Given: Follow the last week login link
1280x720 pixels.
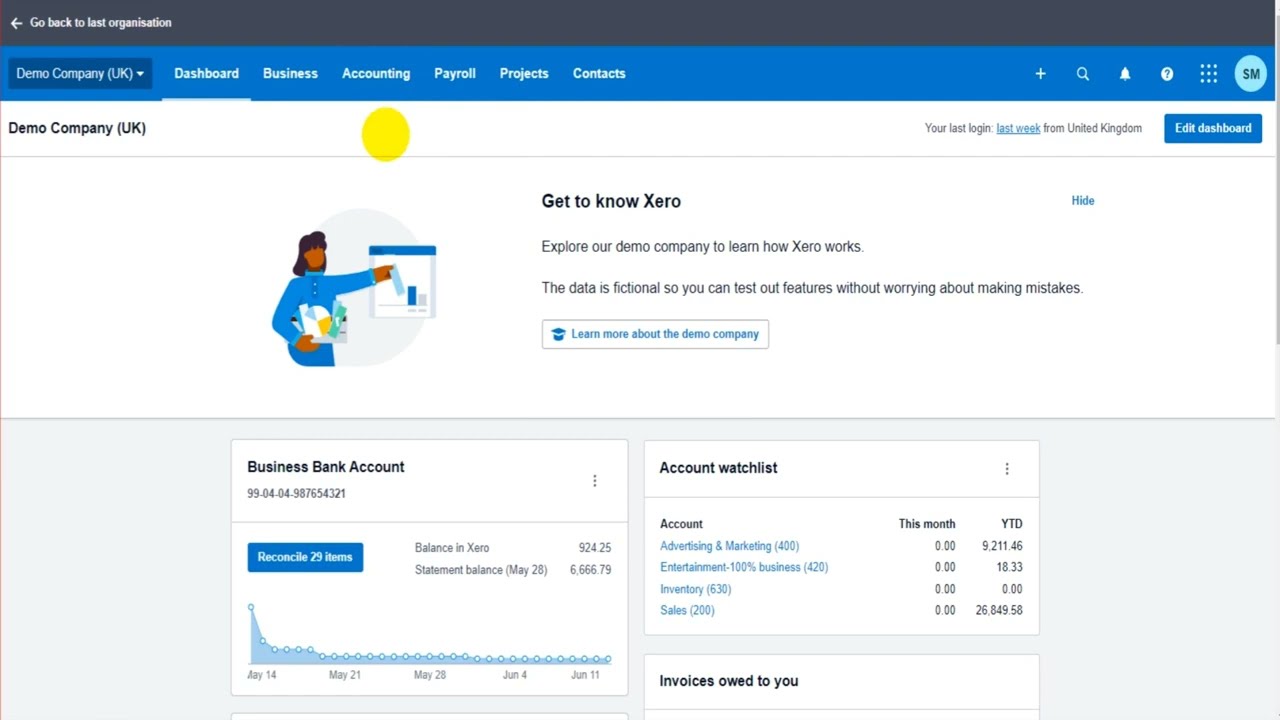Looking at the screenshot, I should (x=1018, y=128).
